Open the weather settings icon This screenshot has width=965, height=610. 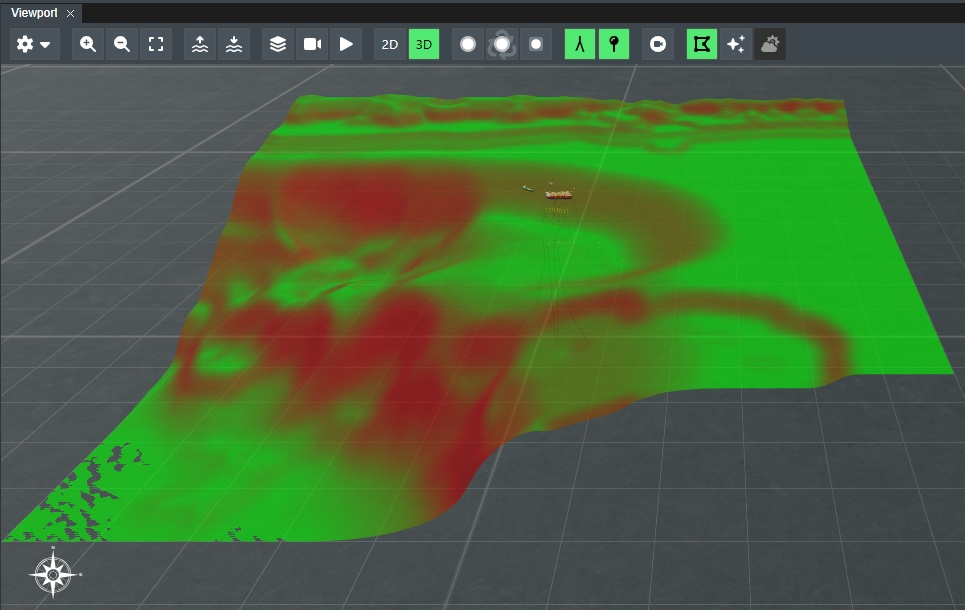[x=770, y=43]
